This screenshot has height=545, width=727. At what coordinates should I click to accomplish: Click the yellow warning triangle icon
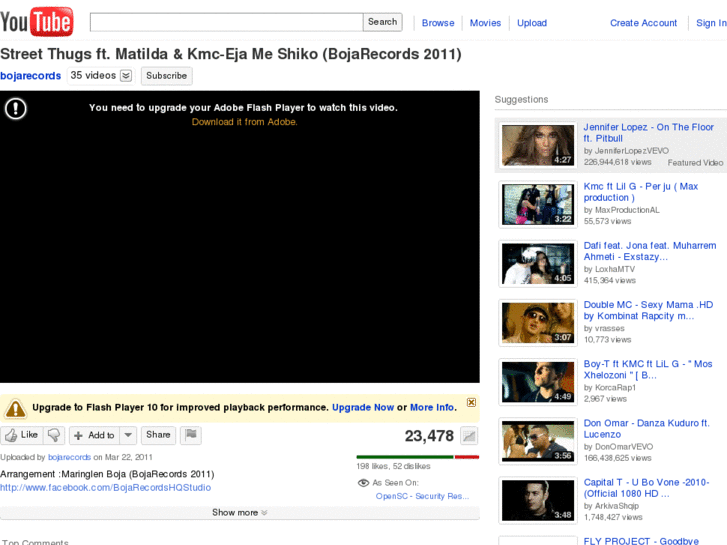pos(15,408)
